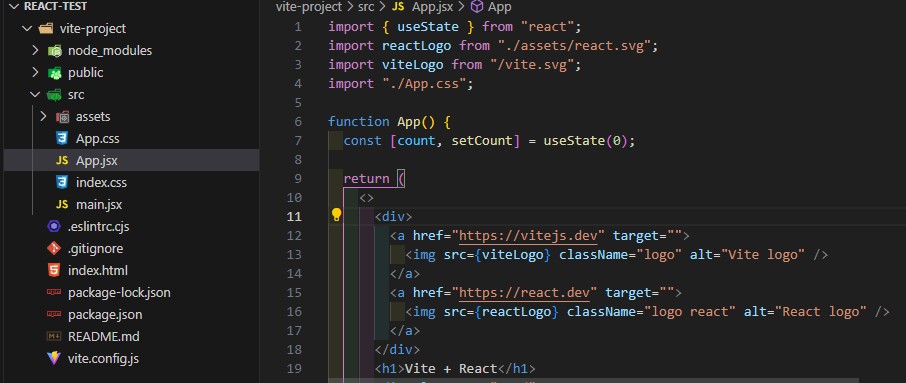
Task: Open the package.json file
Action: coord(105,315)
